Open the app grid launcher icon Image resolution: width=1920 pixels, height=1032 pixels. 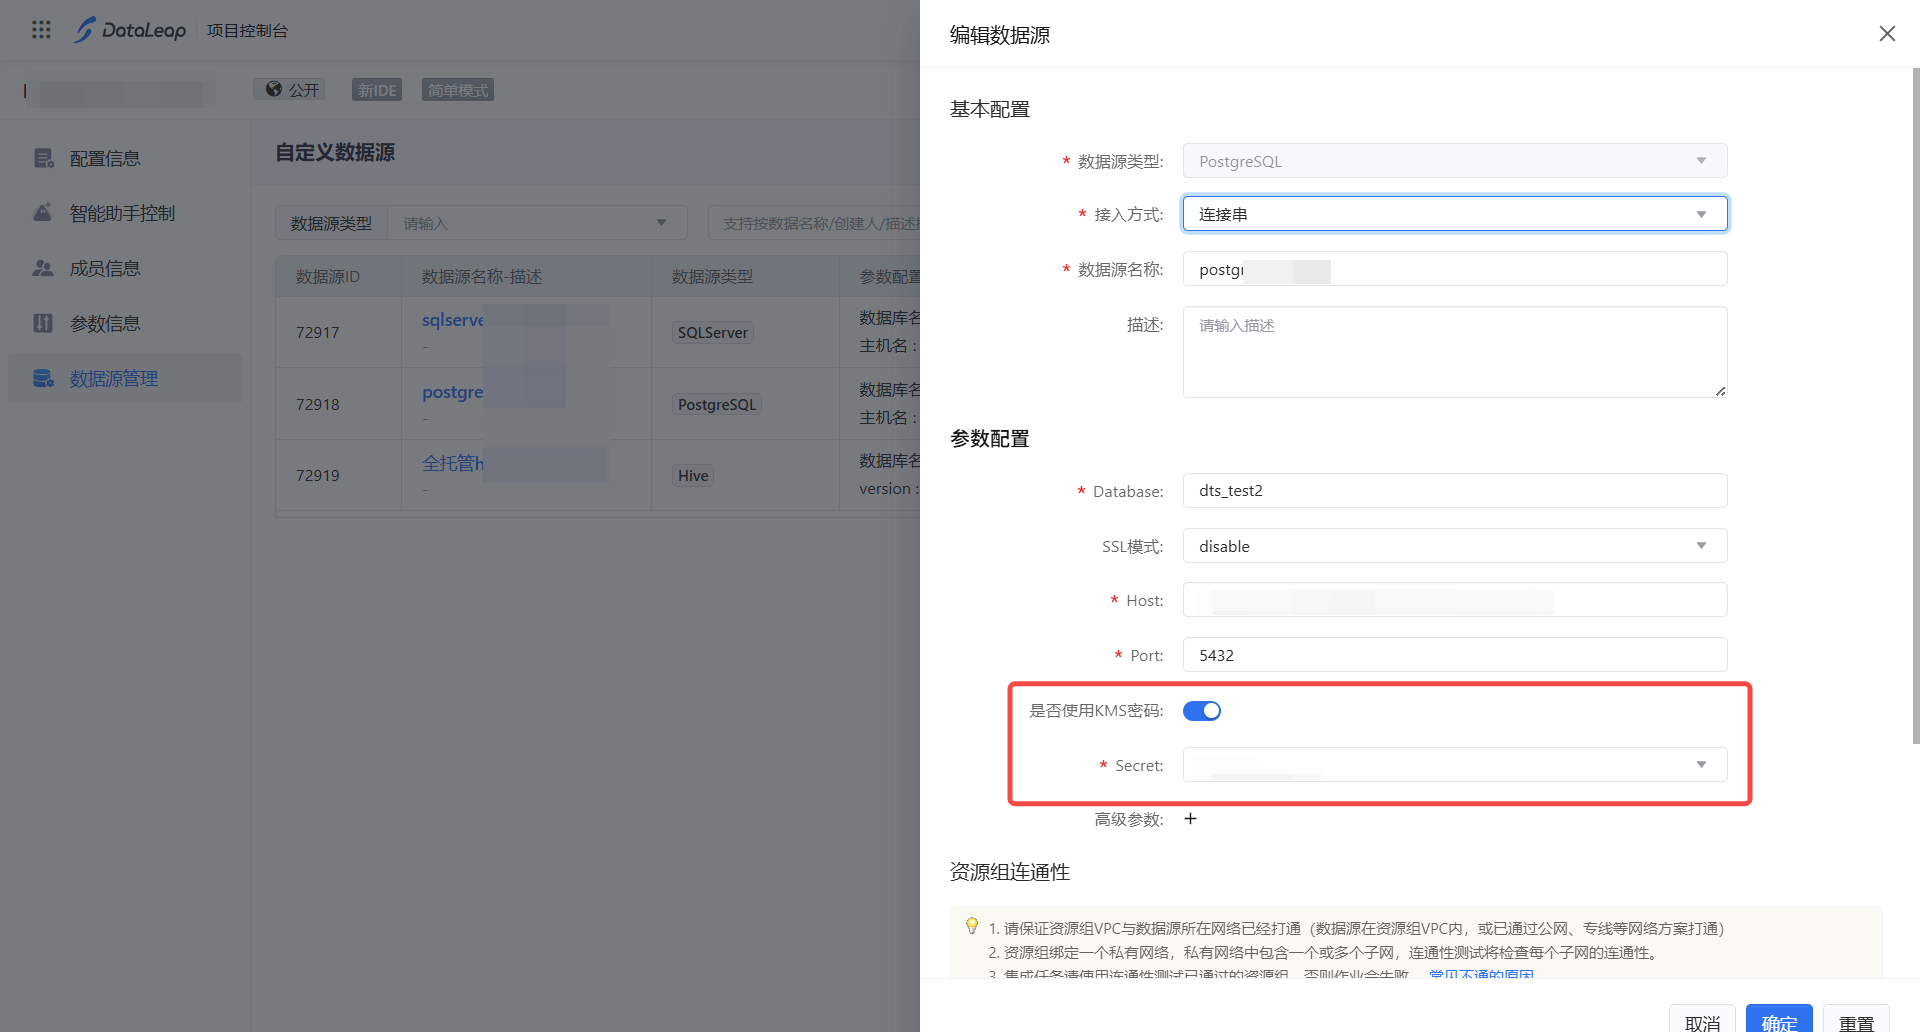(x=41, y=30)
